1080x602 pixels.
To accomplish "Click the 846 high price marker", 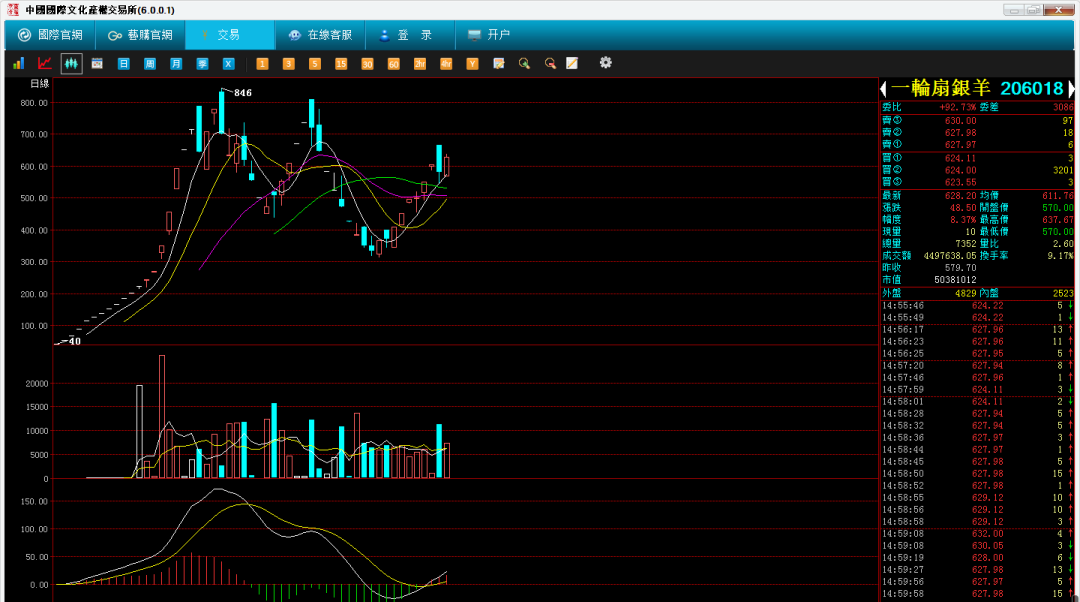I will click(242, 93).
